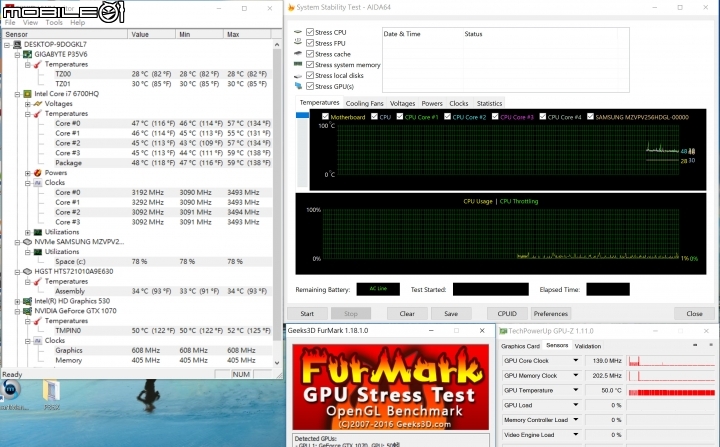The height and width of the screenshot is (447, 720).
Task: Click the Clear button in AIDA64
Action: (x=407, y=314)
